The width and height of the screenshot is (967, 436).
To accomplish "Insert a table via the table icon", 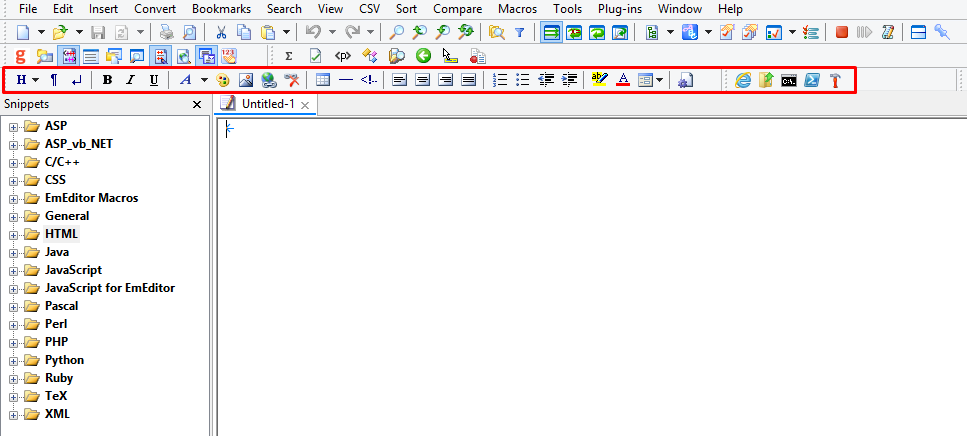I will (x=322, y=80).
